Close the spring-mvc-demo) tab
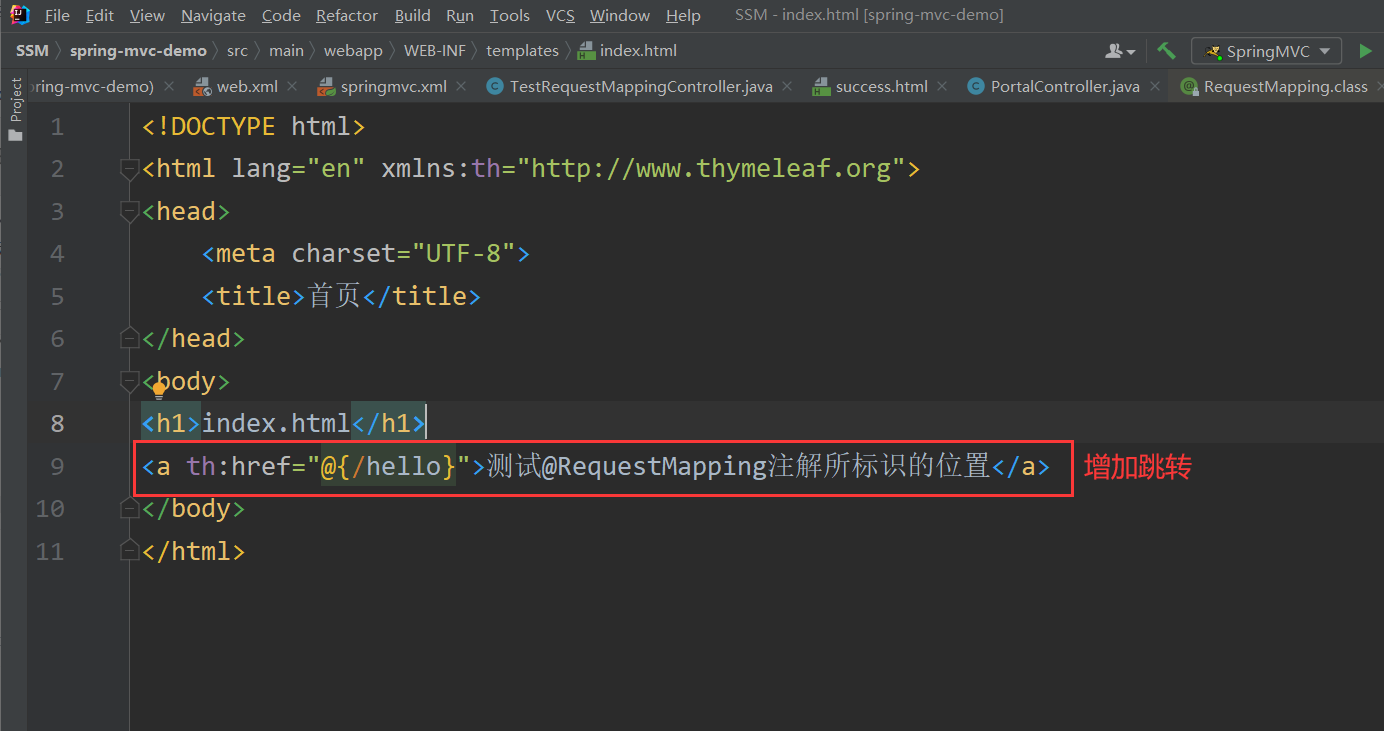 click(168, 87)
